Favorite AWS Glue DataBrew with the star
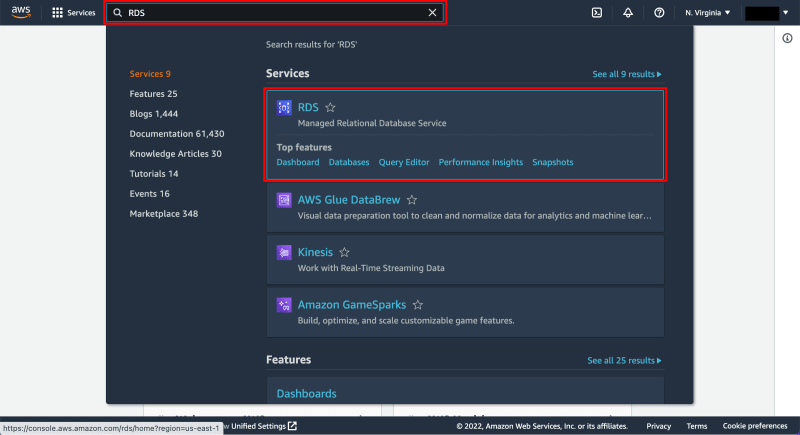 pos(412,200)
